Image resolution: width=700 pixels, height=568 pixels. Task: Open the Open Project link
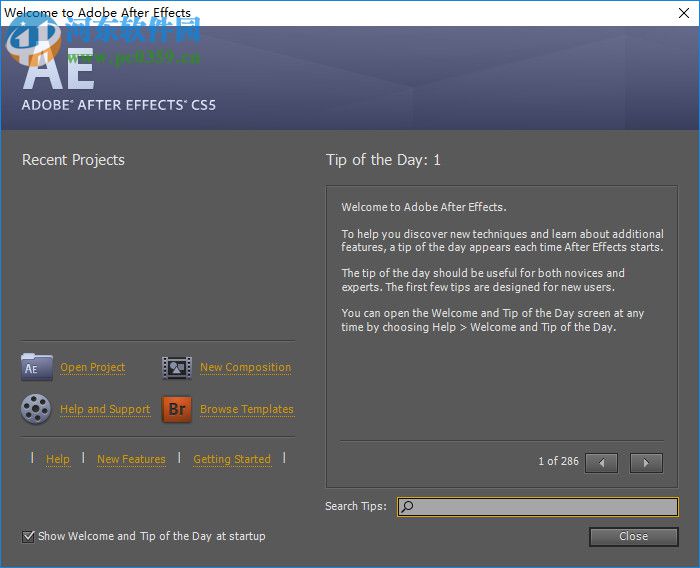tap(92, 367)
